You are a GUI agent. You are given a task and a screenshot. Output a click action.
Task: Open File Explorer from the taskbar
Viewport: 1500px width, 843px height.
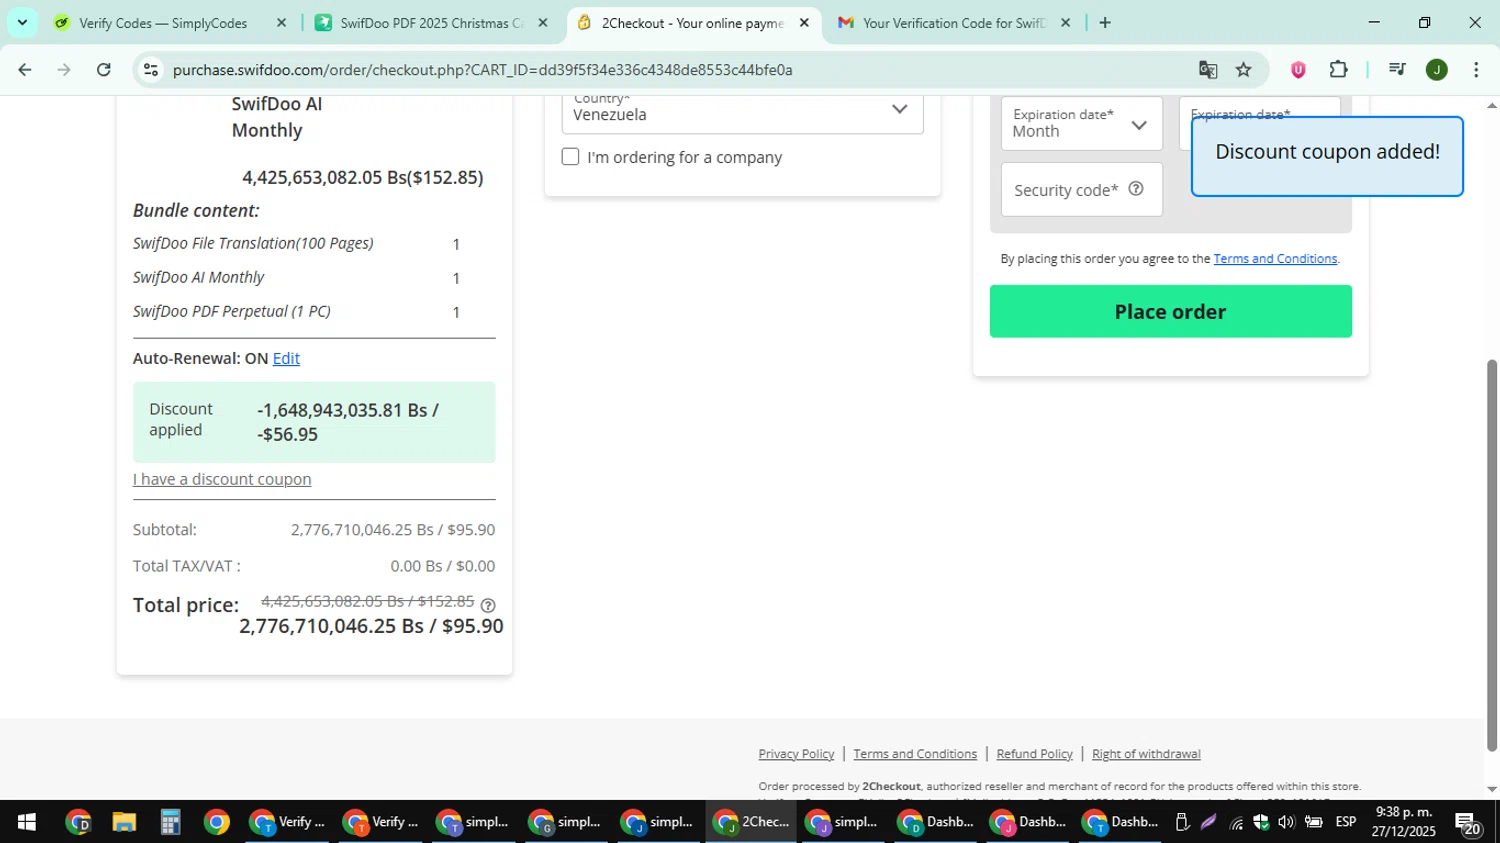pyautogui.click(x=124, y=823)
